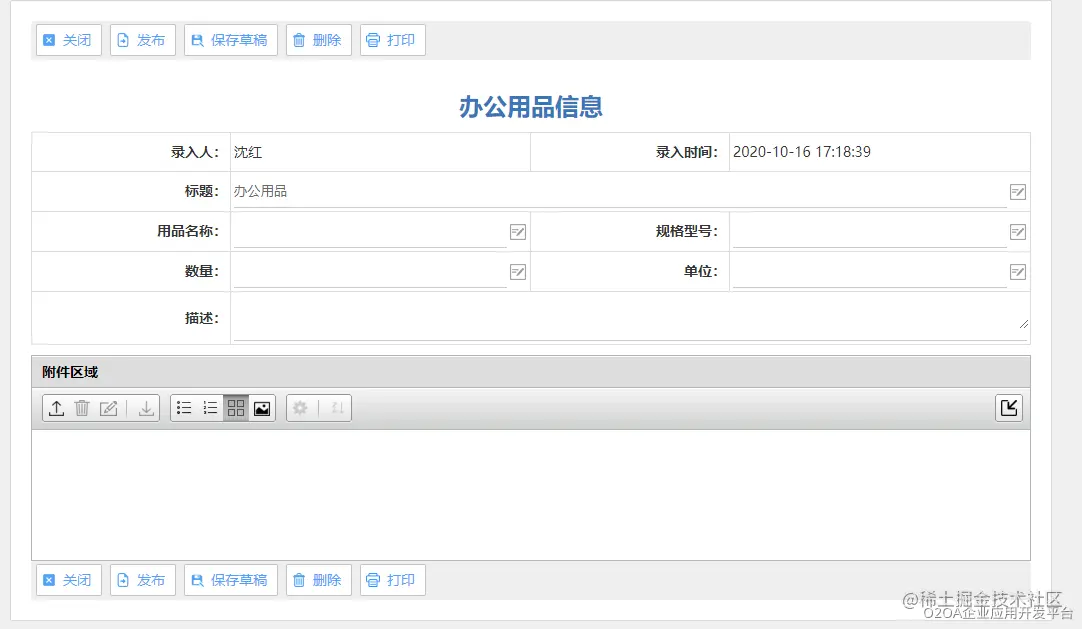Switch attachments to numbered sequence view
Image resolution: width=1082 pixels, height=629 pixels.
tap(210, 408)
